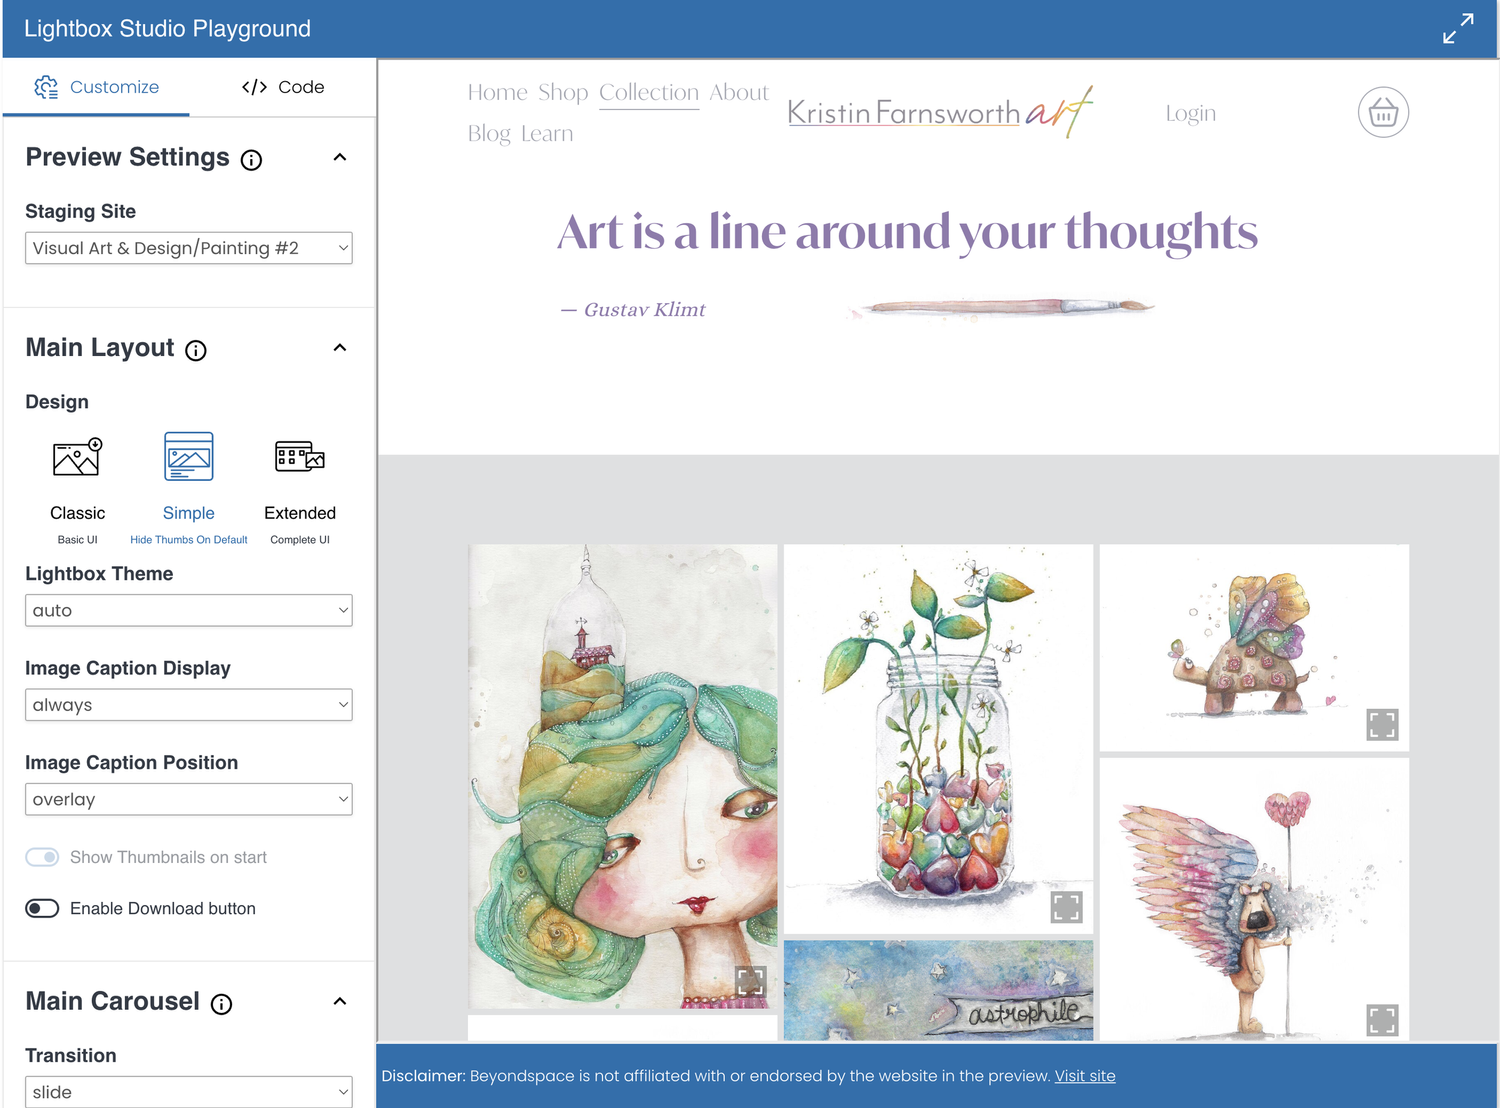
Task: Click the Login link
Action: point(1191,114)
